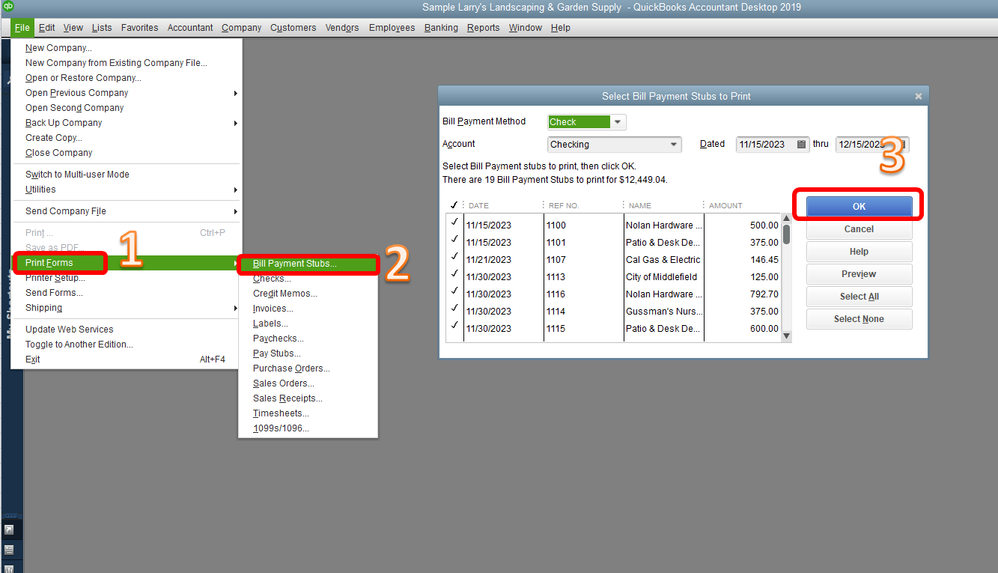
Task: Open calendar picker next to 11/15/2023 date
Action: [801, 145]
